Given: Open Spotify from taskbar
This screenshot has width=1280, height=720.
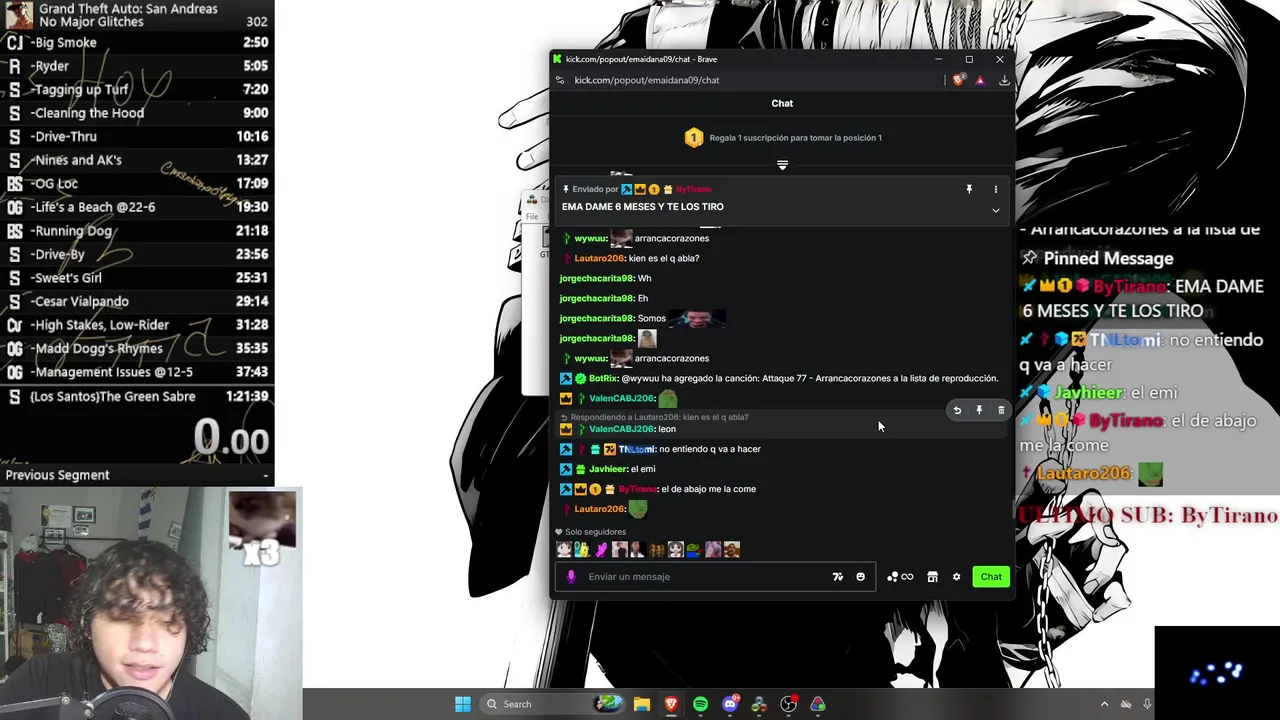Looking at the screenshot, I should [x=700, y=704].
